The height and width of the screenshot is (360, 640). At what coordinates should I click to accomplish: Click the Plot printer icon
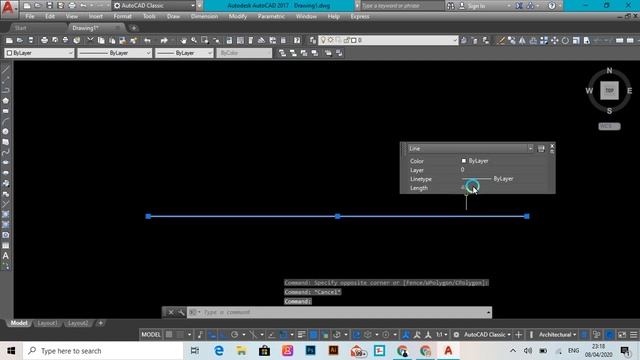[44, 40]
